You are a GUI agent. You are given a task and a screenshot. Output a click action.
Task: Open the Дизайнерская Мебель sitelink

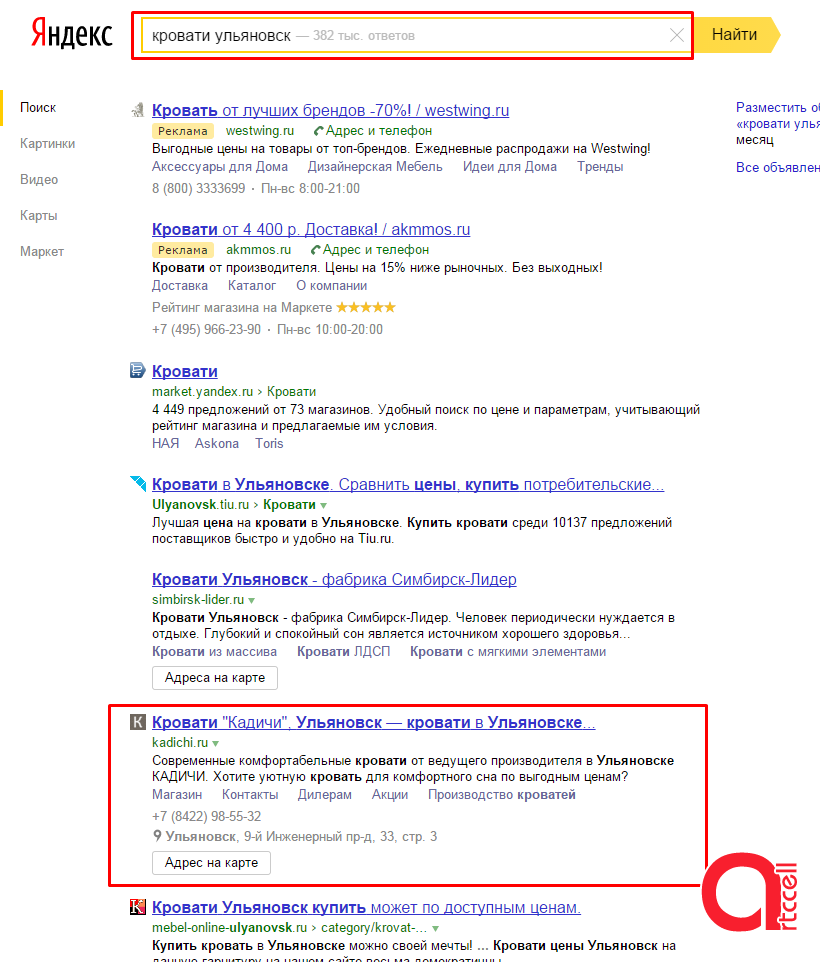click(375, 166)
